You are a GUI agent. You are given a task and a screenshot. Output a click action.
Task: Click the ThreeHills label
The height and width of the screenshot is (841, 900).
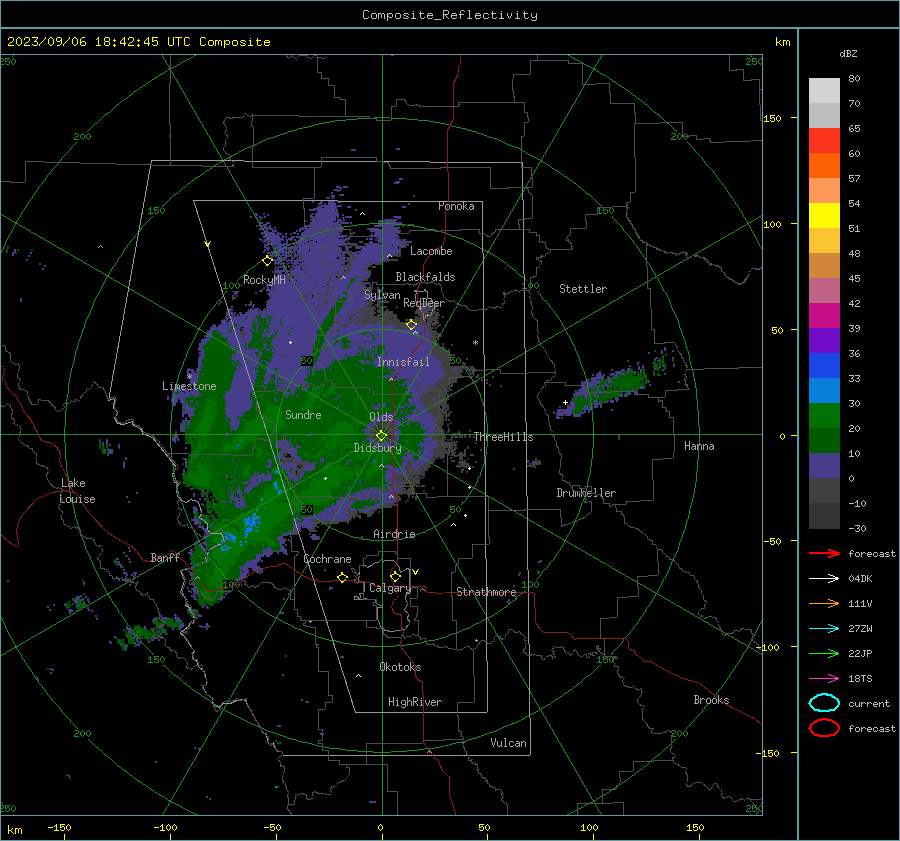click(x=503, y=437)
